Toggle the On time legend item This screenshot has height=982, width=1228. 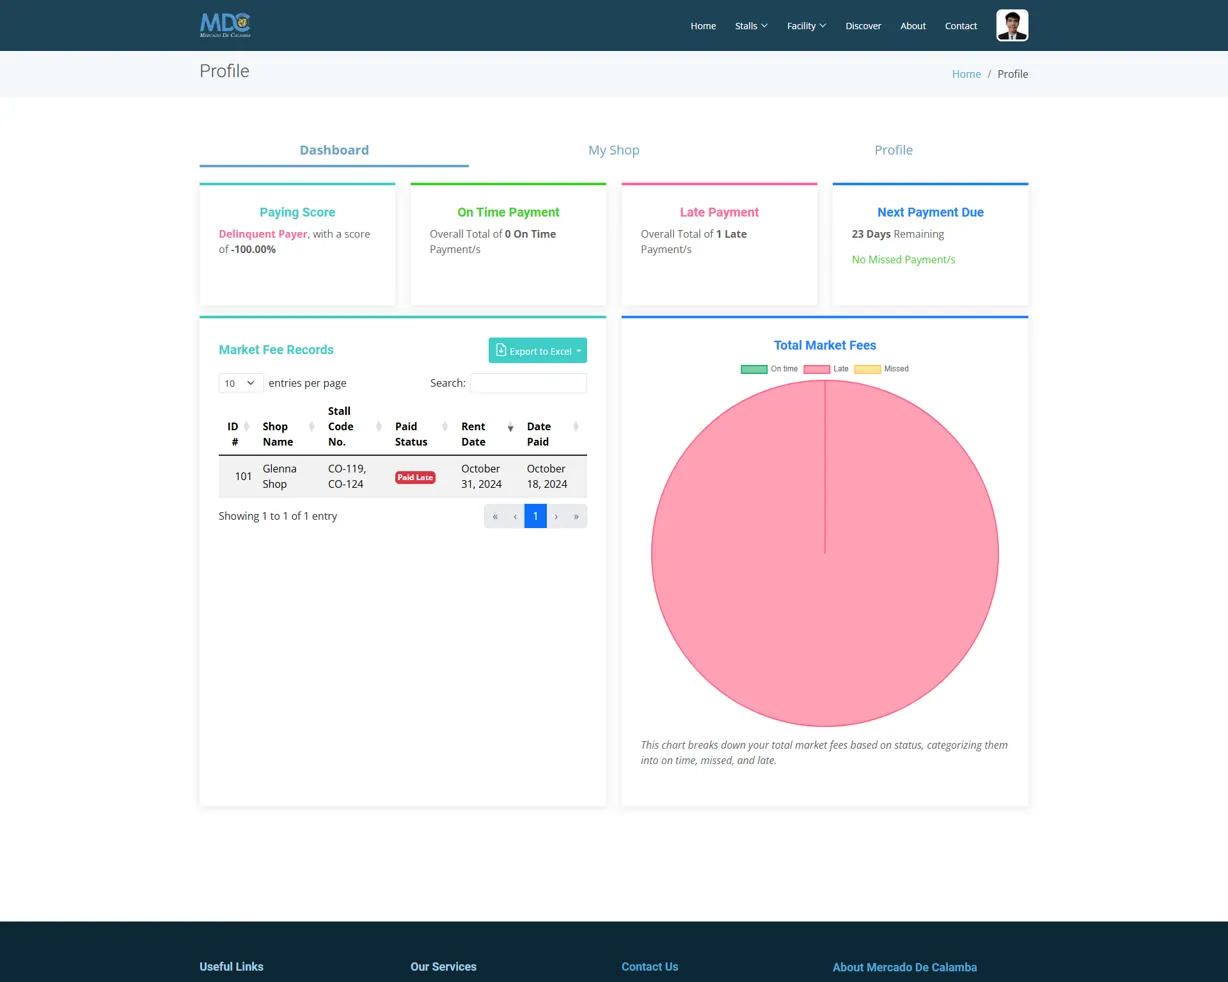coord(769,369)
